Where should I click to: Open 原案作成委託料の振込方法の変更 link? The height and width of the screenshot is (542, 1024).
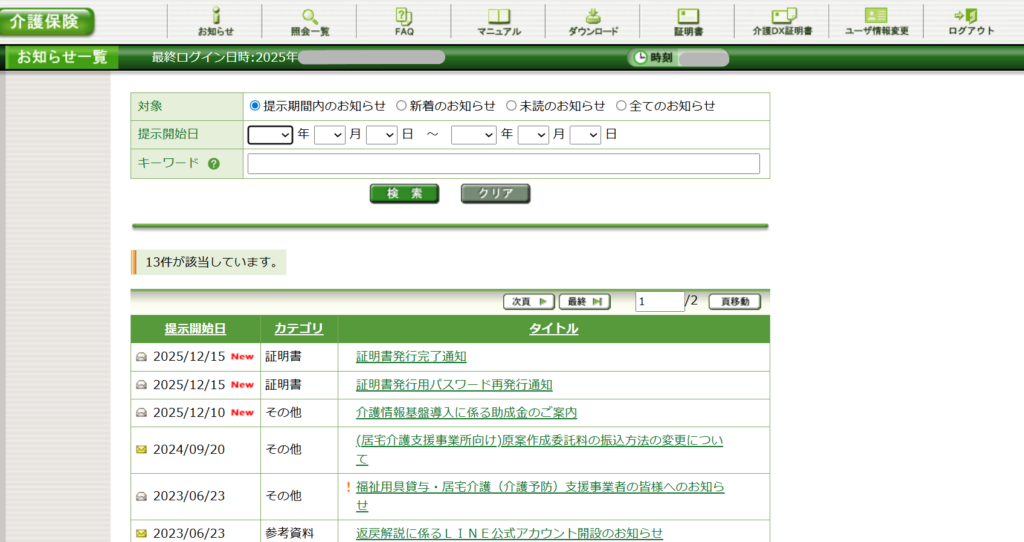pyautogui.click(x=539, y=449)
